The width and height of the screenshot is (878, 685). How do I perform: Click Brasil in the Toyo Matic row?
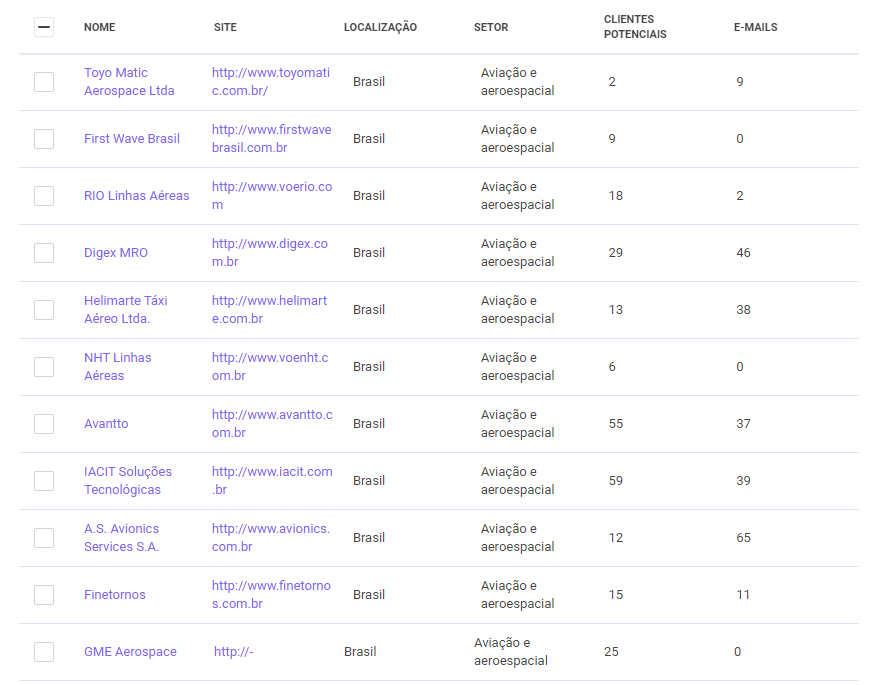369,82
